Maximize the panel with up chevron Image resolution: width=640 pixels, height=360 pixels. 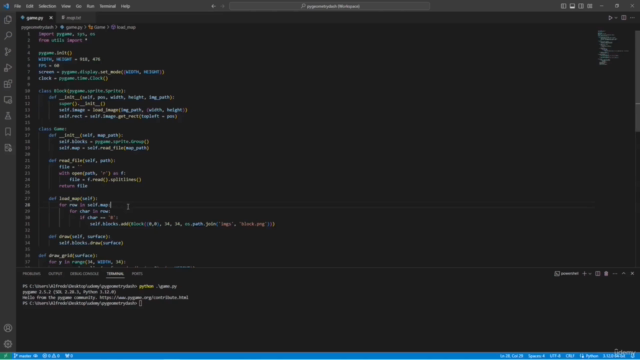click(624, 273)
